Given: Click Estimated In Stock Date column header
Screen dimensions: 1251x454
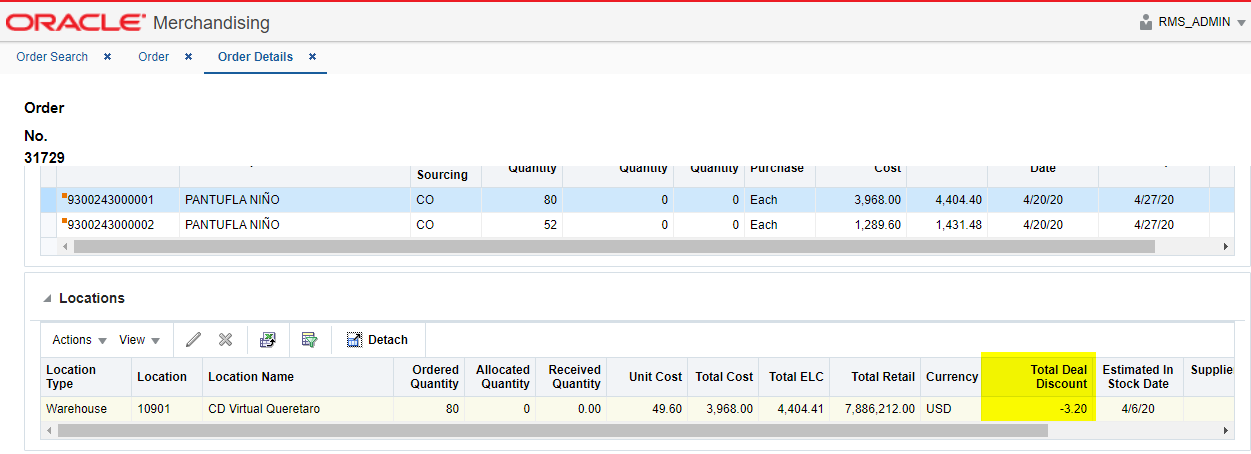Looking at the screenshot, I should 1138,377.
